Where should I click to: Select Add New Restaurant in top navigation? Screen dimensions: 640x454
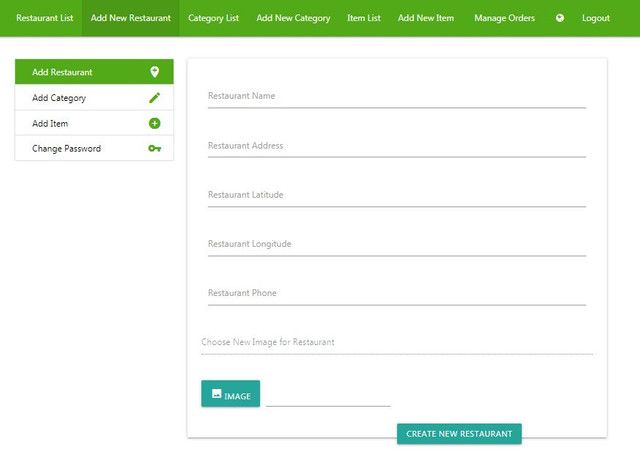[x=130, y=18]
